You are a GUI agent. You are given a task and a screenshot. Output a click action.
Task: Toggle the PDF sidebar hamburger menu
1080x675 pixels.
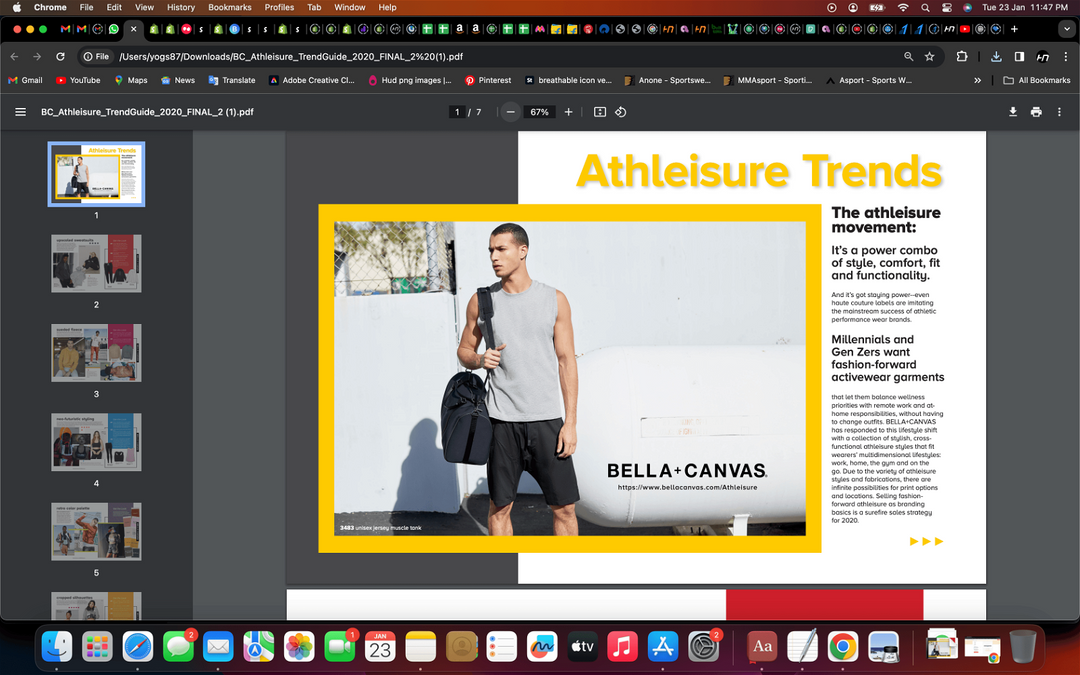(20, 112)
